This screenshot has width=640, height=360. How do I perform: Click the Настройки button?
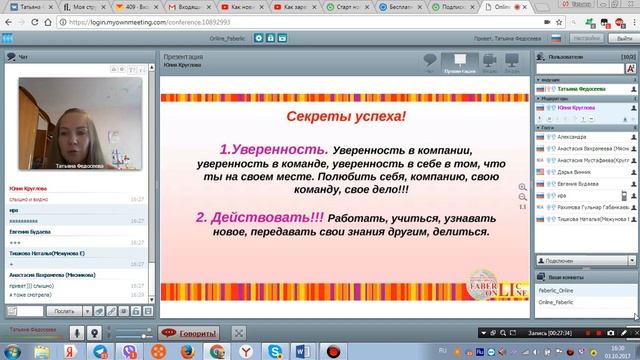coord(587,38)
